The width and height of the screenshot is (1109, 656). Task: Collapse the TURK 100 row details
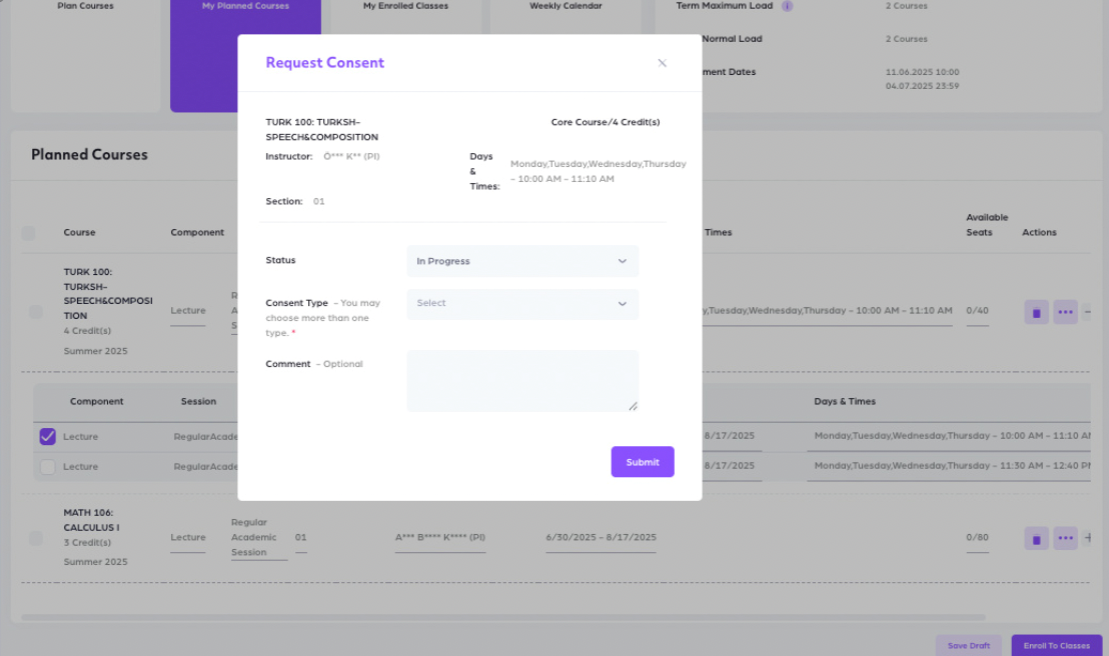tap(1088, 312)
